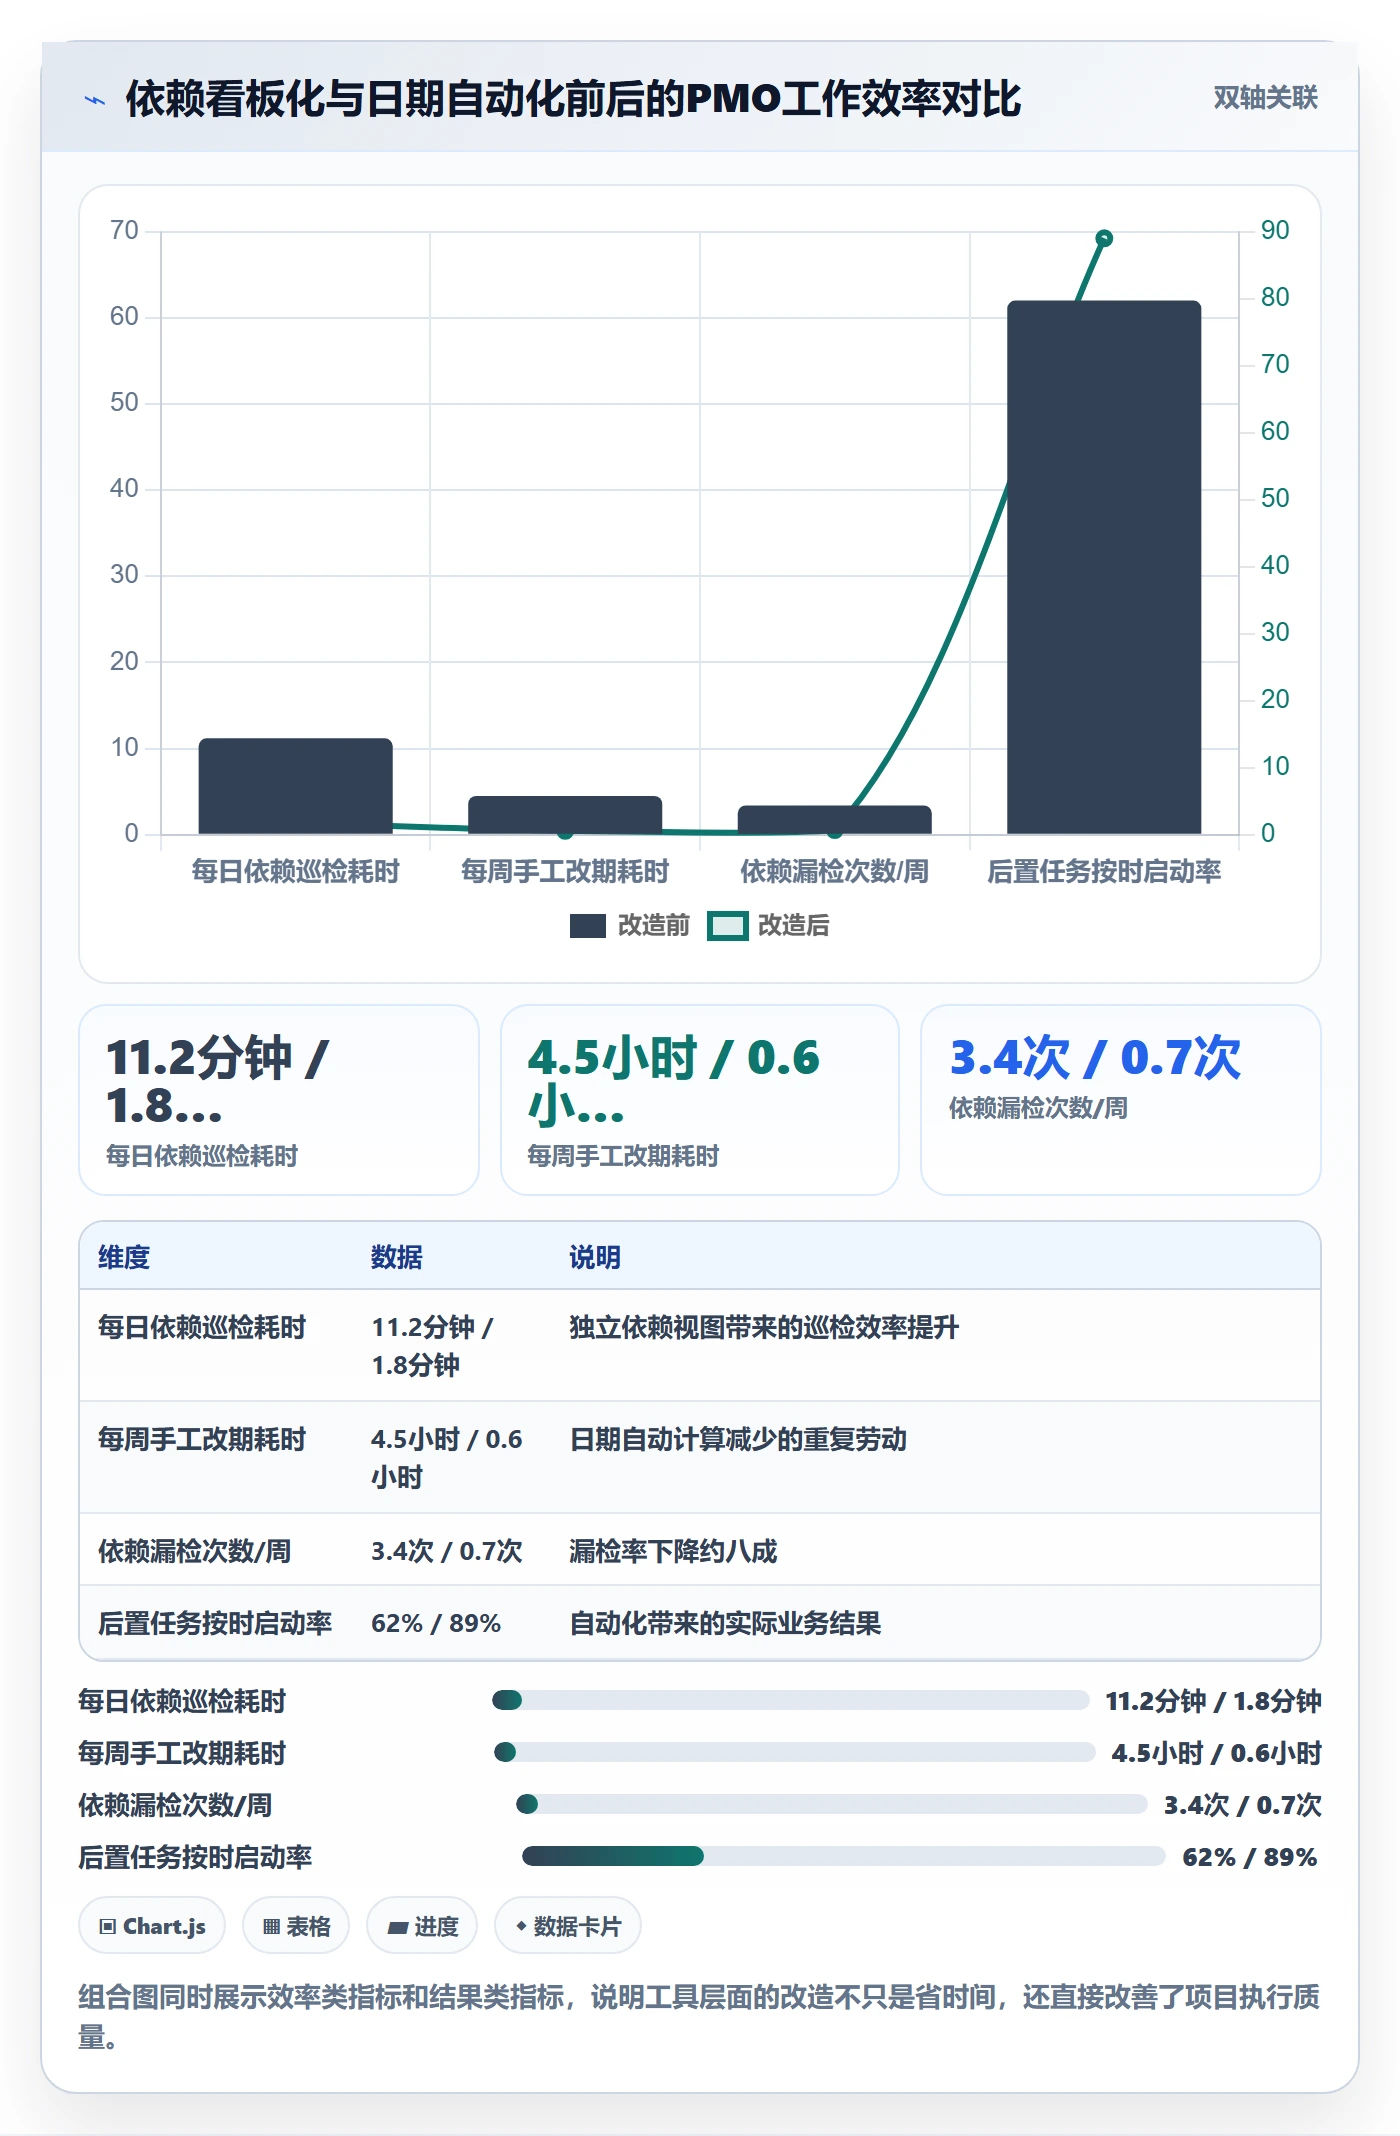Click 独立依赖视图带来的巡检效率提升 table cell

pos(764,1327)
